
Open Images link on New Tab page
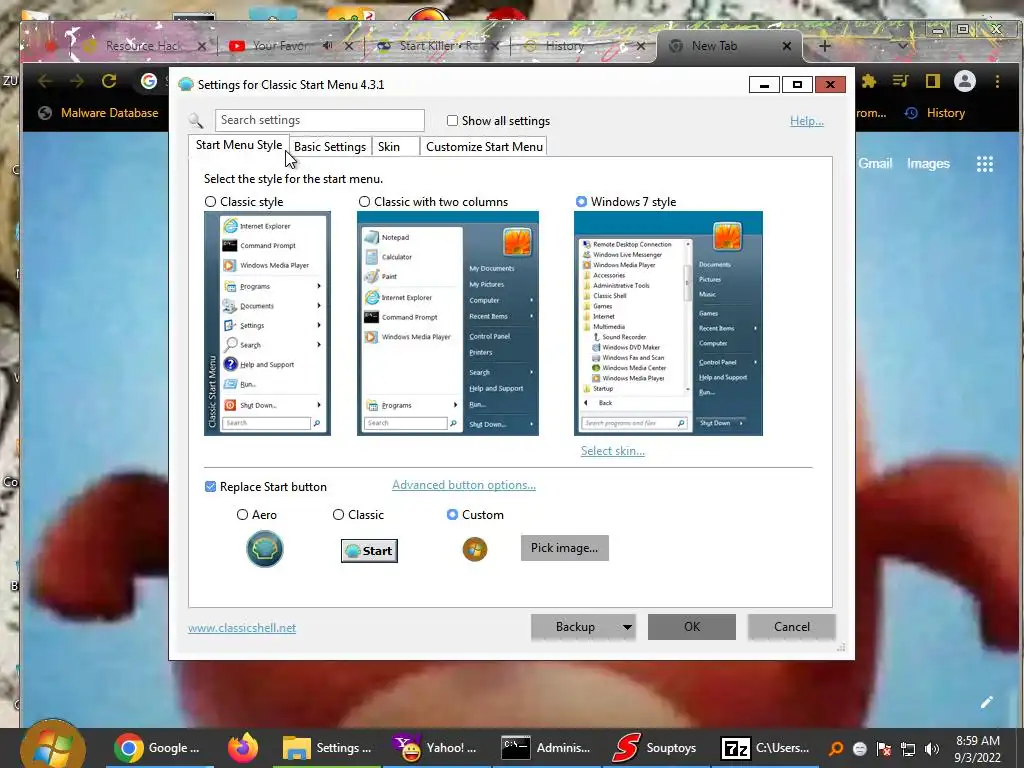click(928, 164)
